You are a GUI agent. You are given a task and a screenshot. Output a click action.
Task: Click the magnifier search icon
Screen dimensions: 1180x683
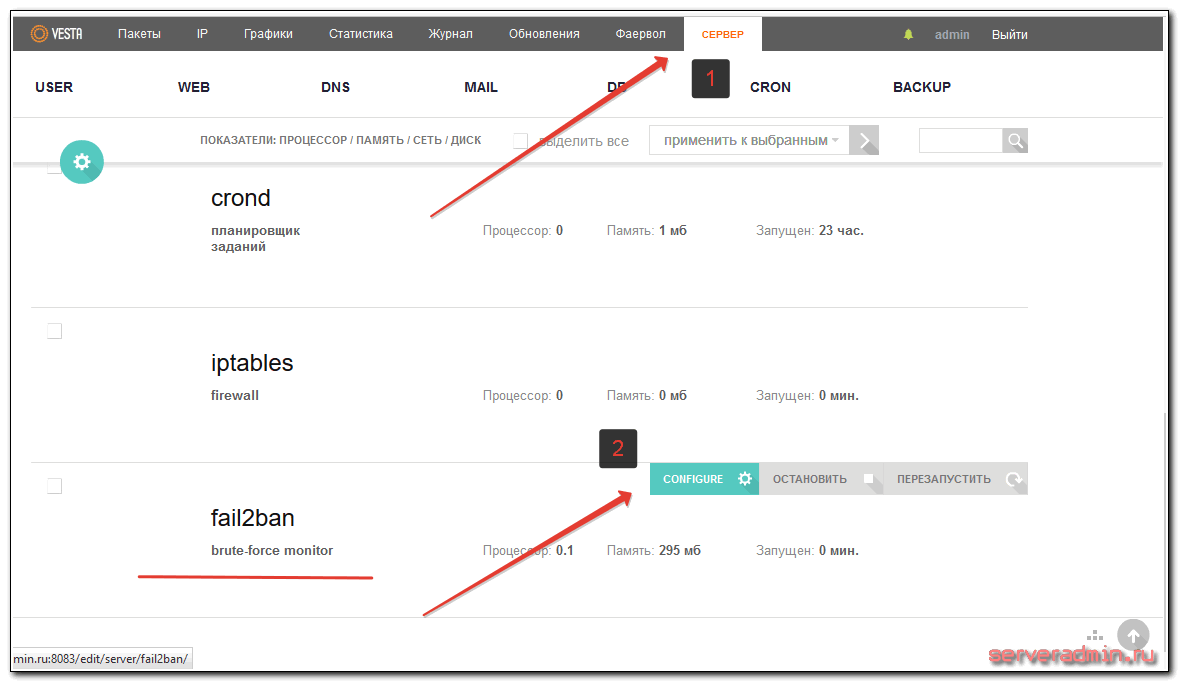(1015, 141)
